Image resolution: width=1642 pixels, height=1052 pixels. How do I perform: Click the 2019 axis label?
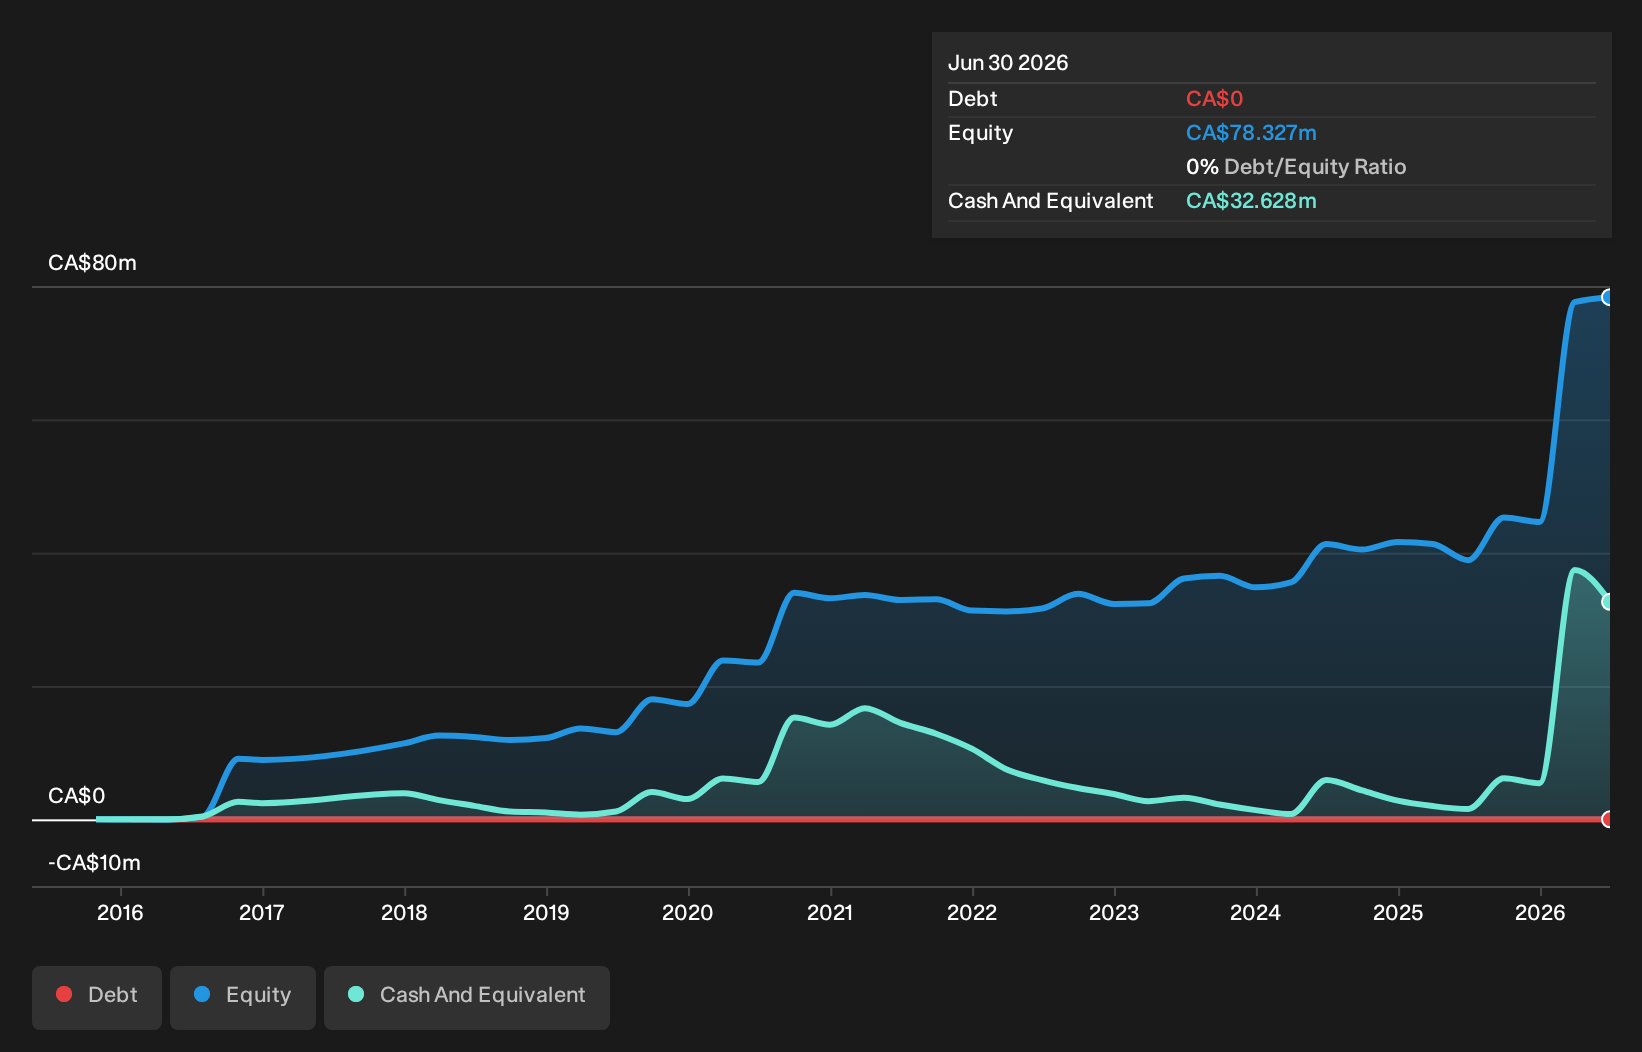click(546, 912)
